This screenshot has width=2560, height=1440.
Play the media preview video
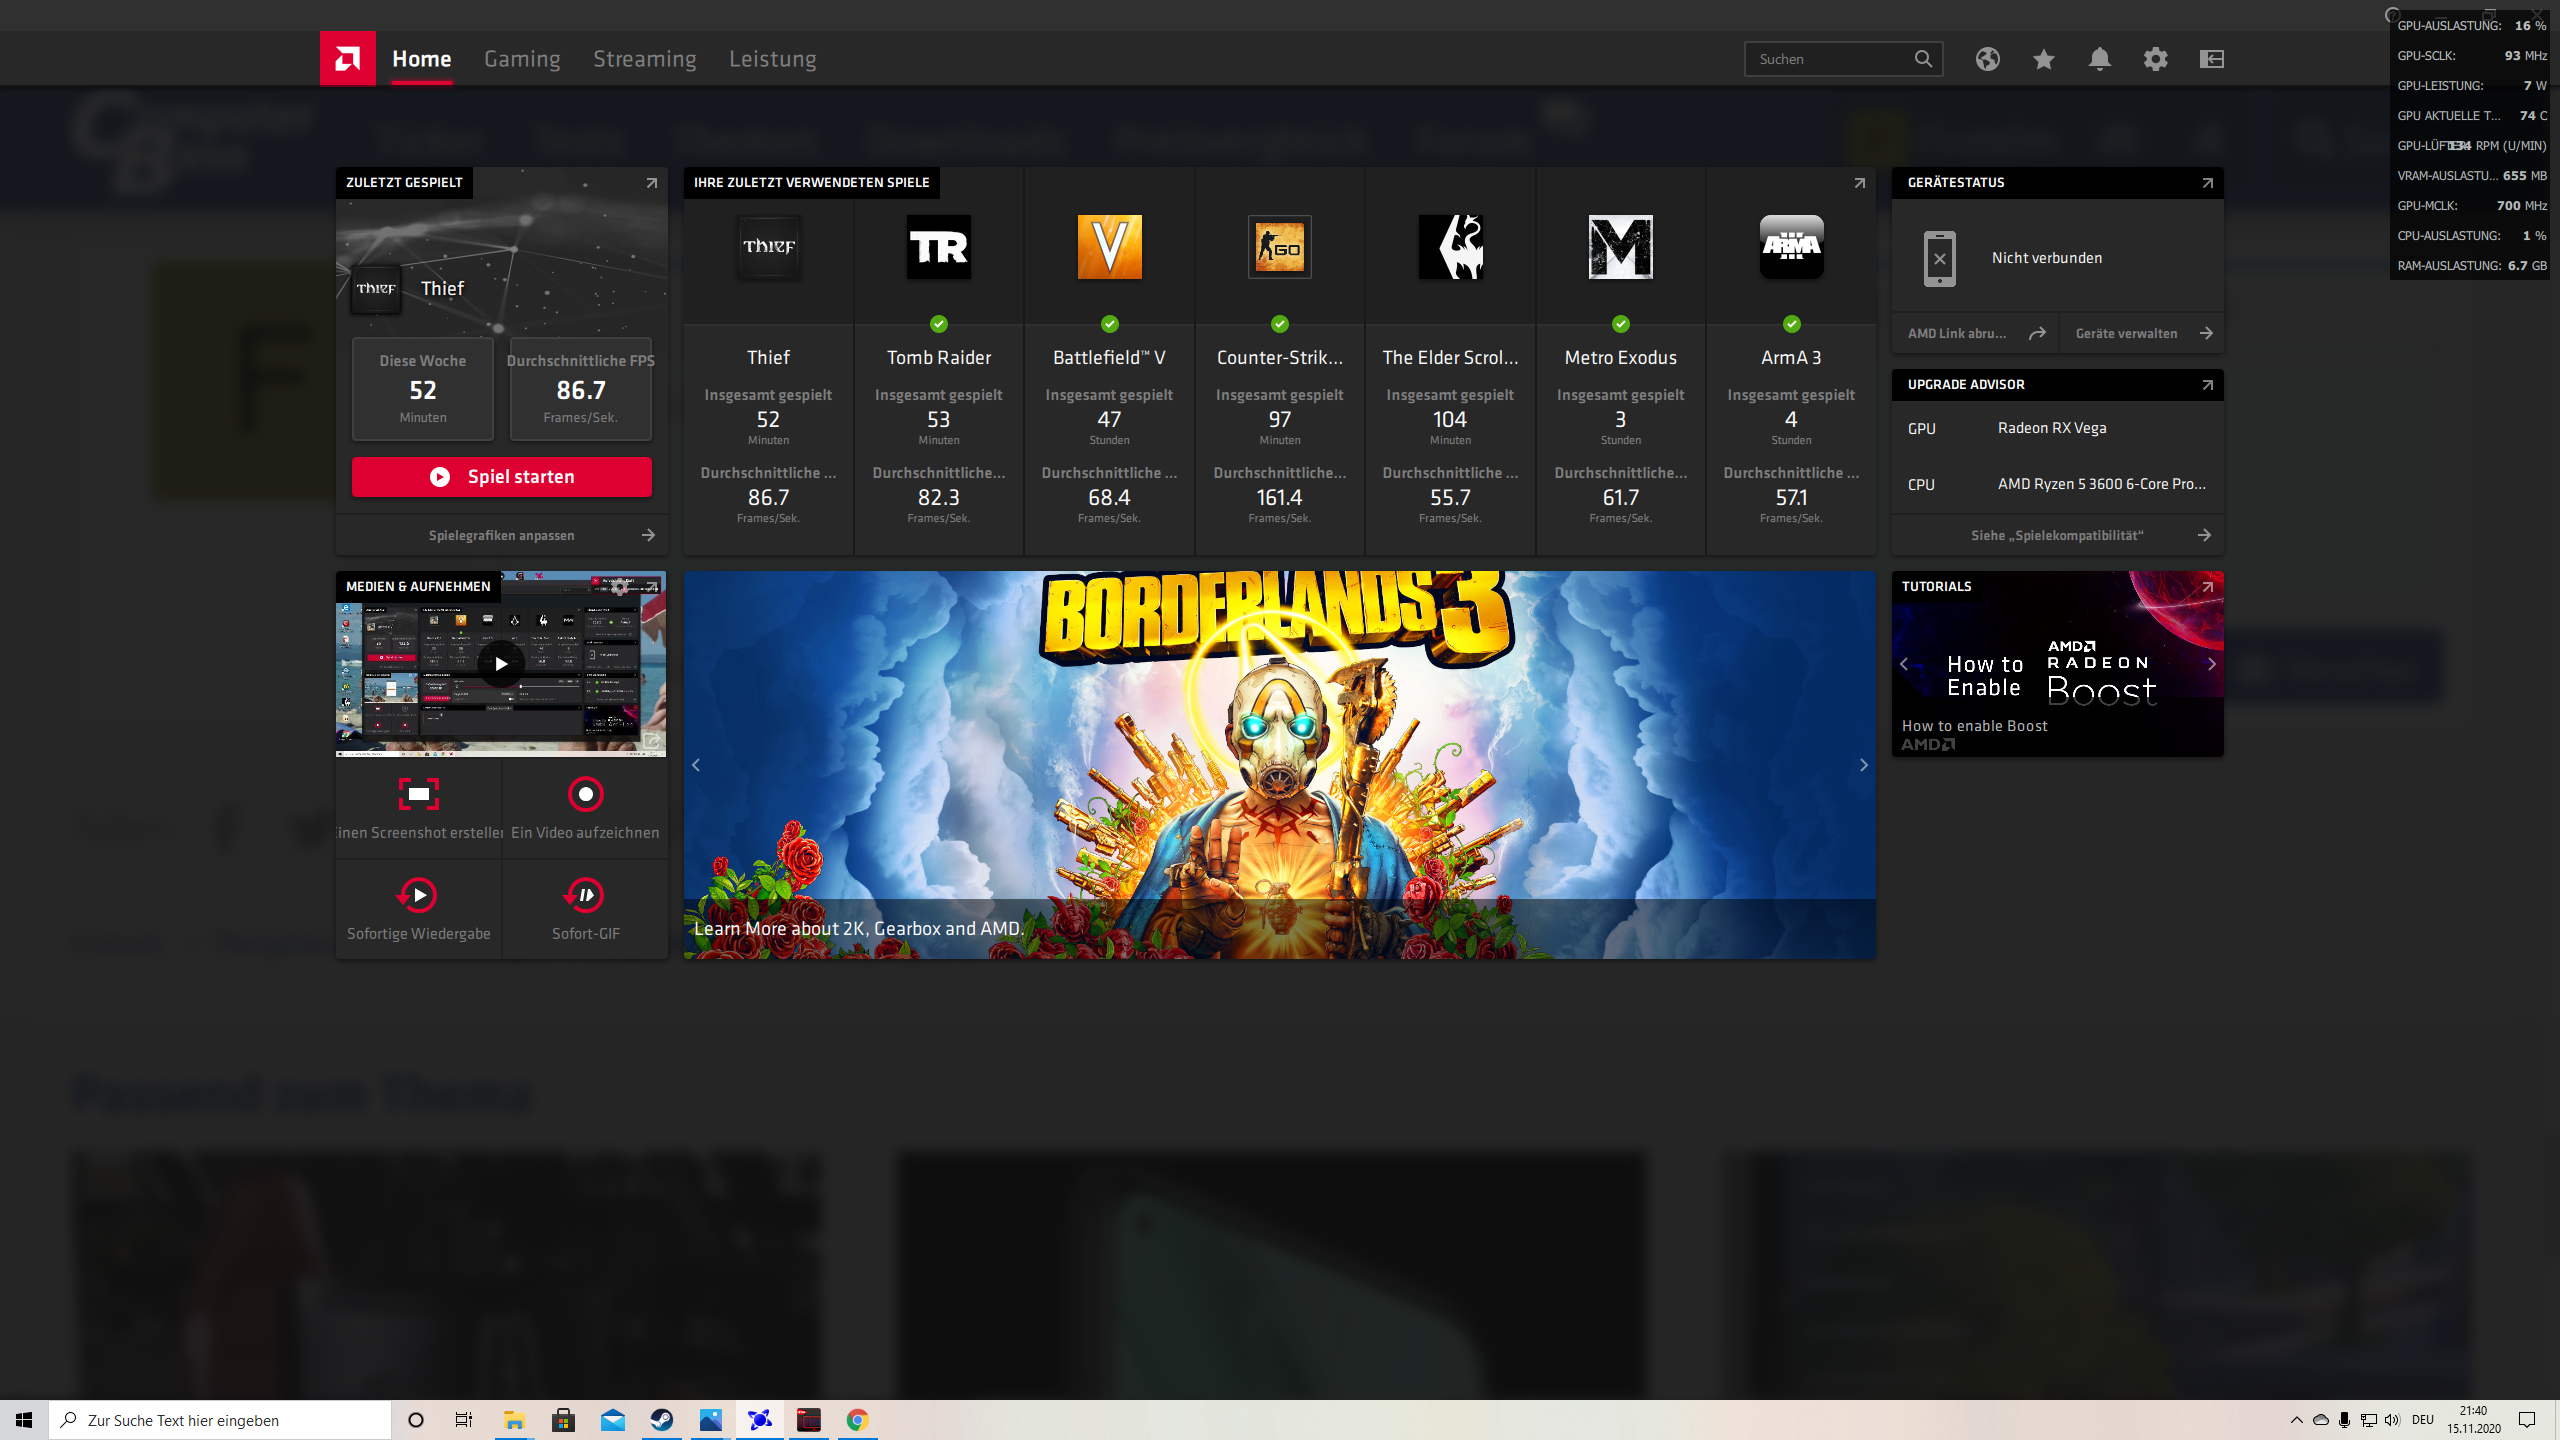(x=501, y=664)
